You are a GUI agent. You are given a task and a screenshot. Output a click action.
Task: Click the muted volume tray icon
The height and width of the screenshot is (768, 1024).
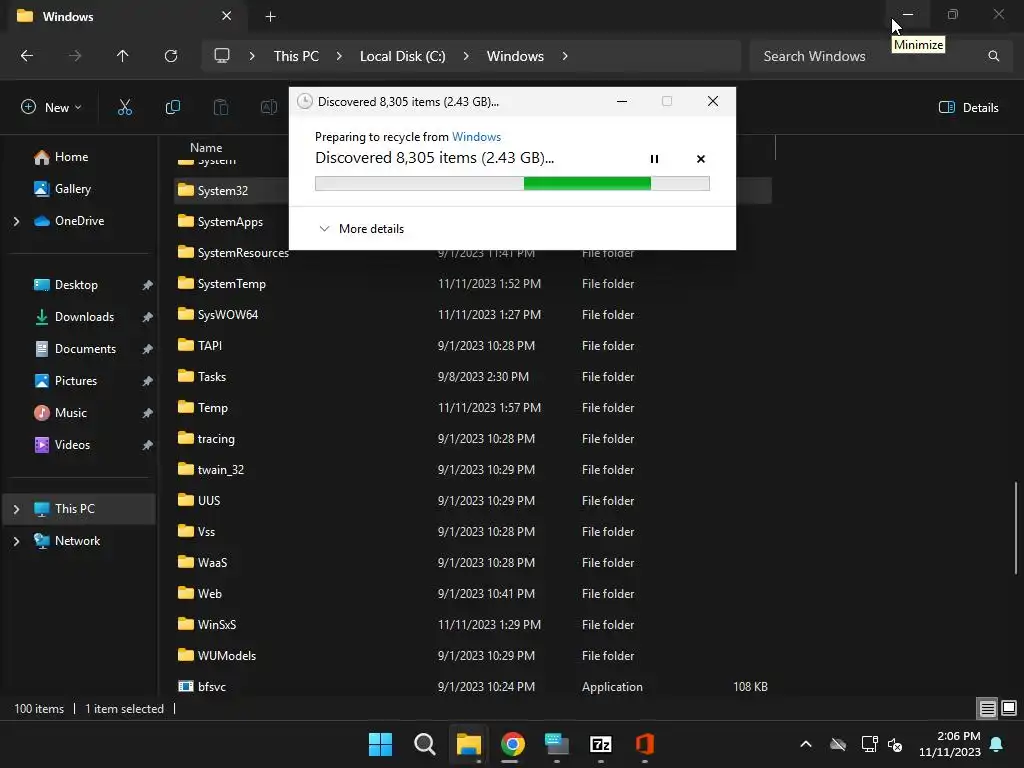coord(895,744)
